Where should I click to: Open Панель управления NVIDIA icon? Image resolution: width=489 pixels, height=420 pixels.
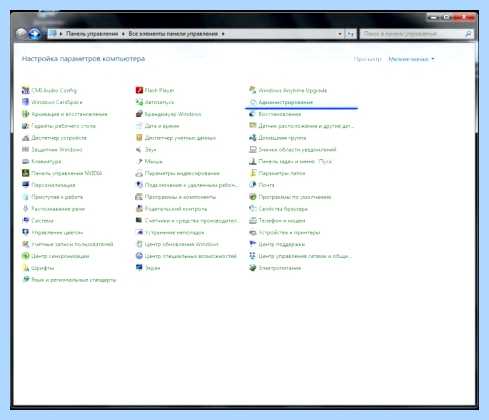(x=26, y=173)
